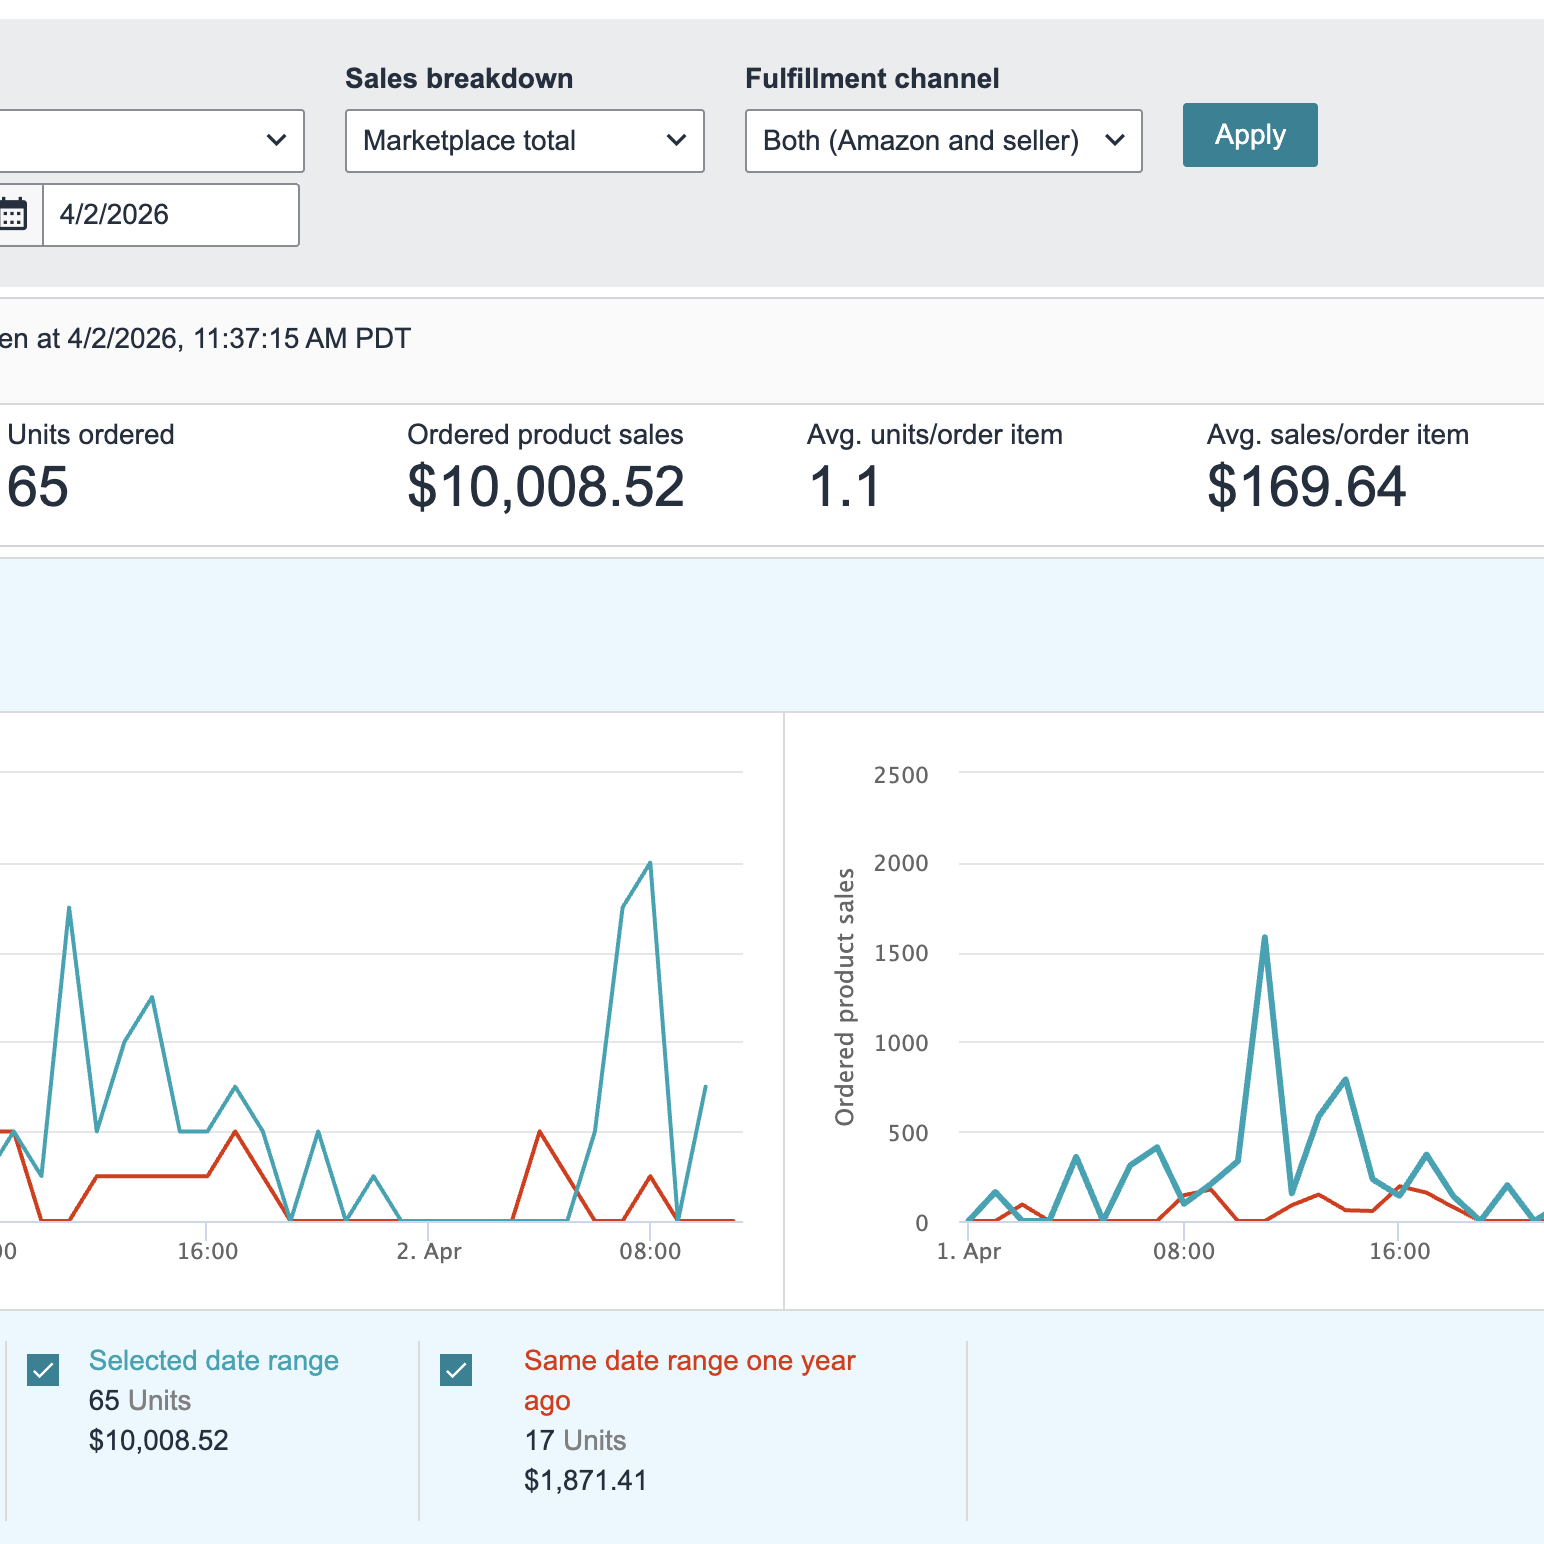Click the Avg. units/order item value 1.1
This screenshot has height=1544, width=1544.
pos(844,487)
